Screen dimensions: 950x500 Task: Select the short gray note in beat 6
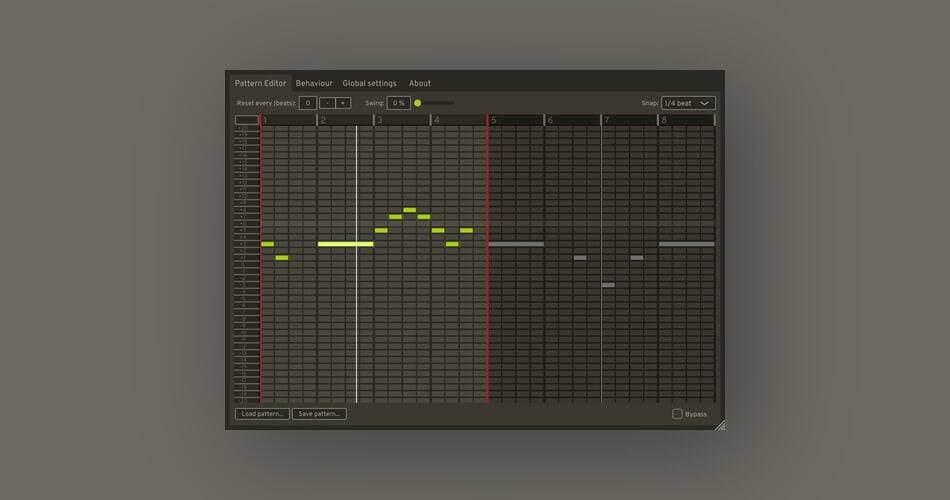[x=580, y=258]
